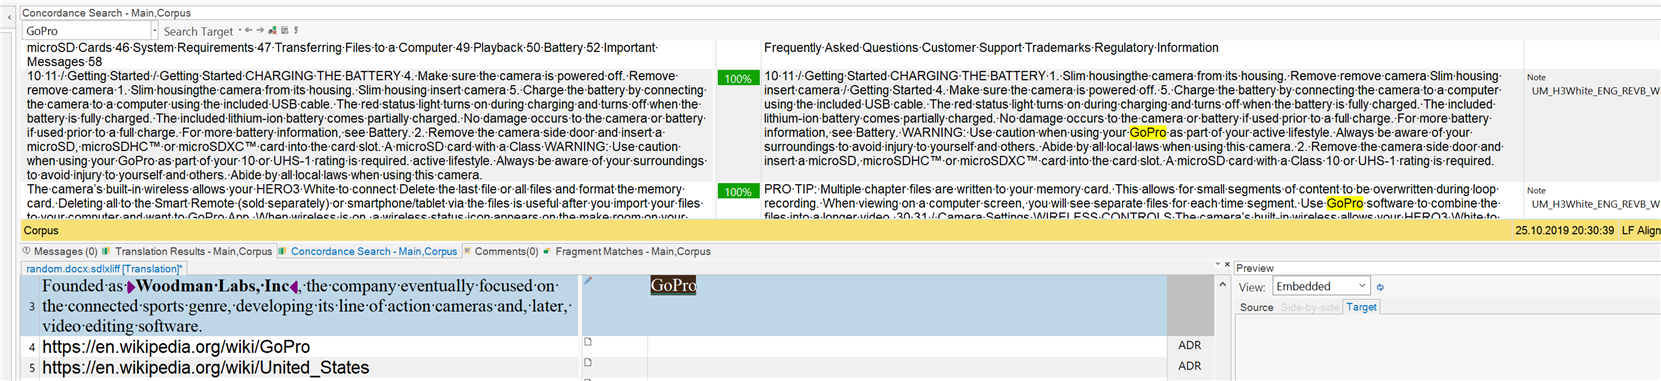
Task: Click source segment 5 United_States URL
Action: (x=206, y=368)
